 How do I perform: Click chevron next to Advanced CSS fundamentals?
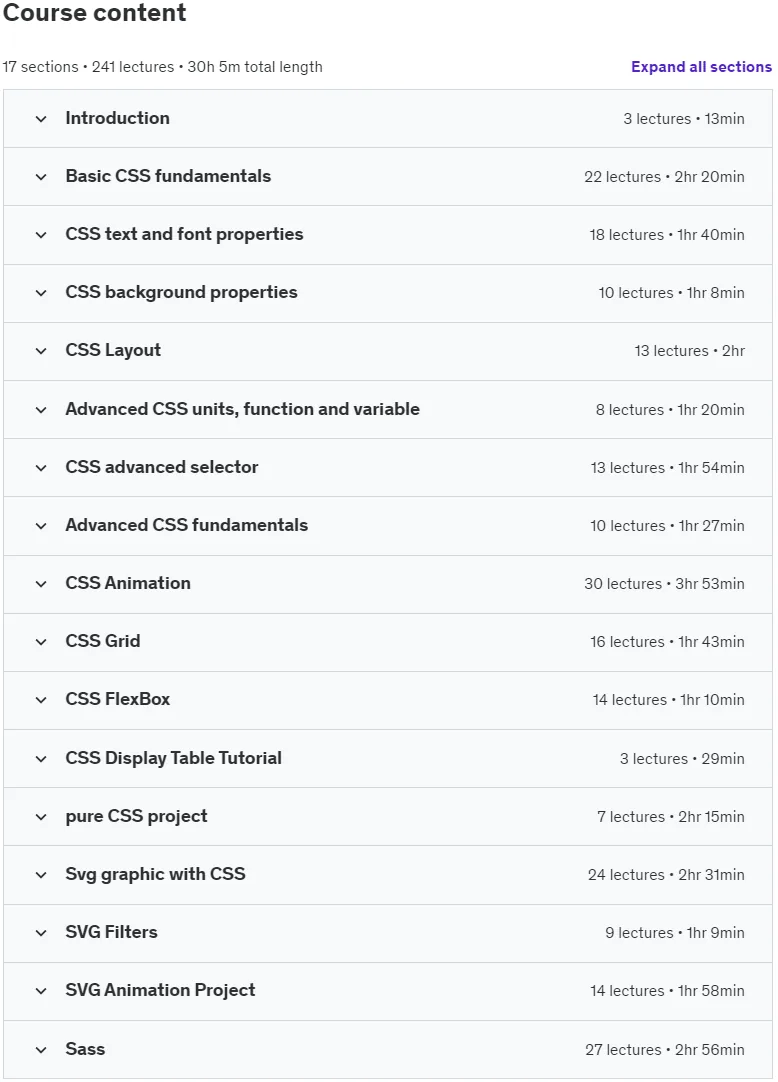tap(41, 526)
